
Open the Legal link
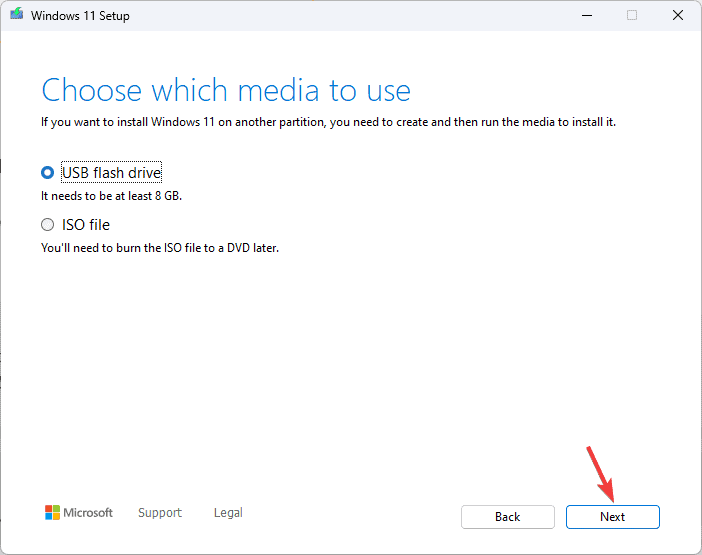pyautogui.click(x=228, y=512)
